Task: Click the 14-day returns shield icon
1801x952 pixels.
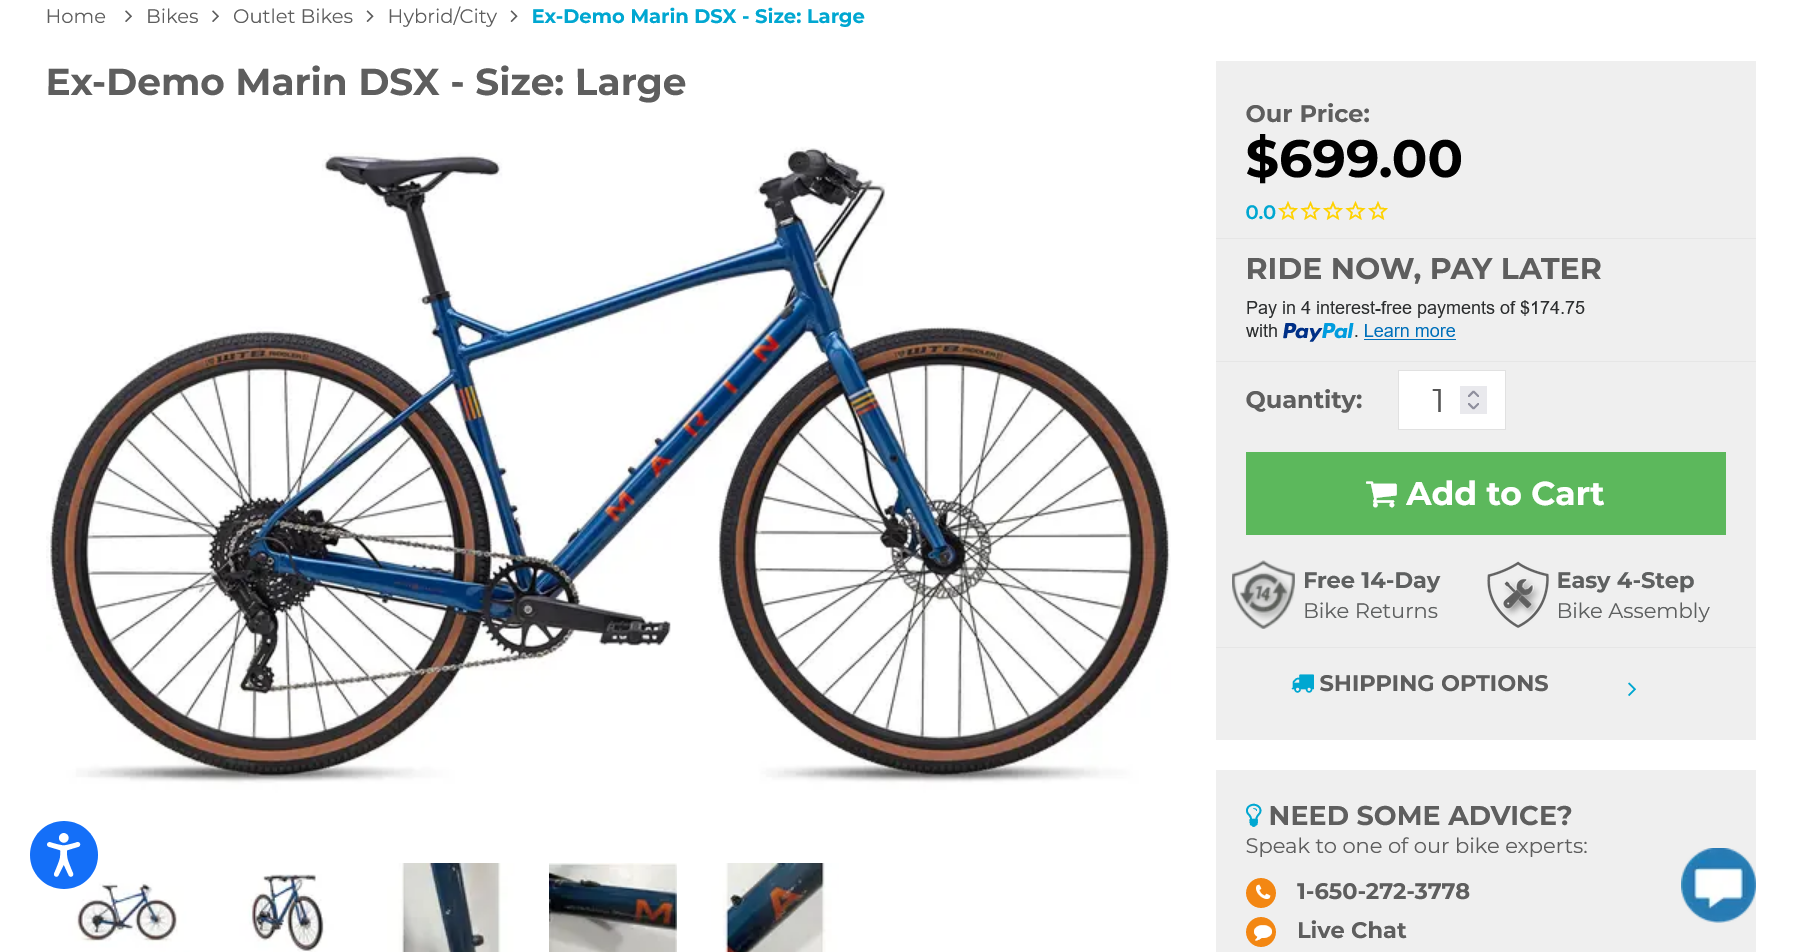Action: (x=1263, y=595)
